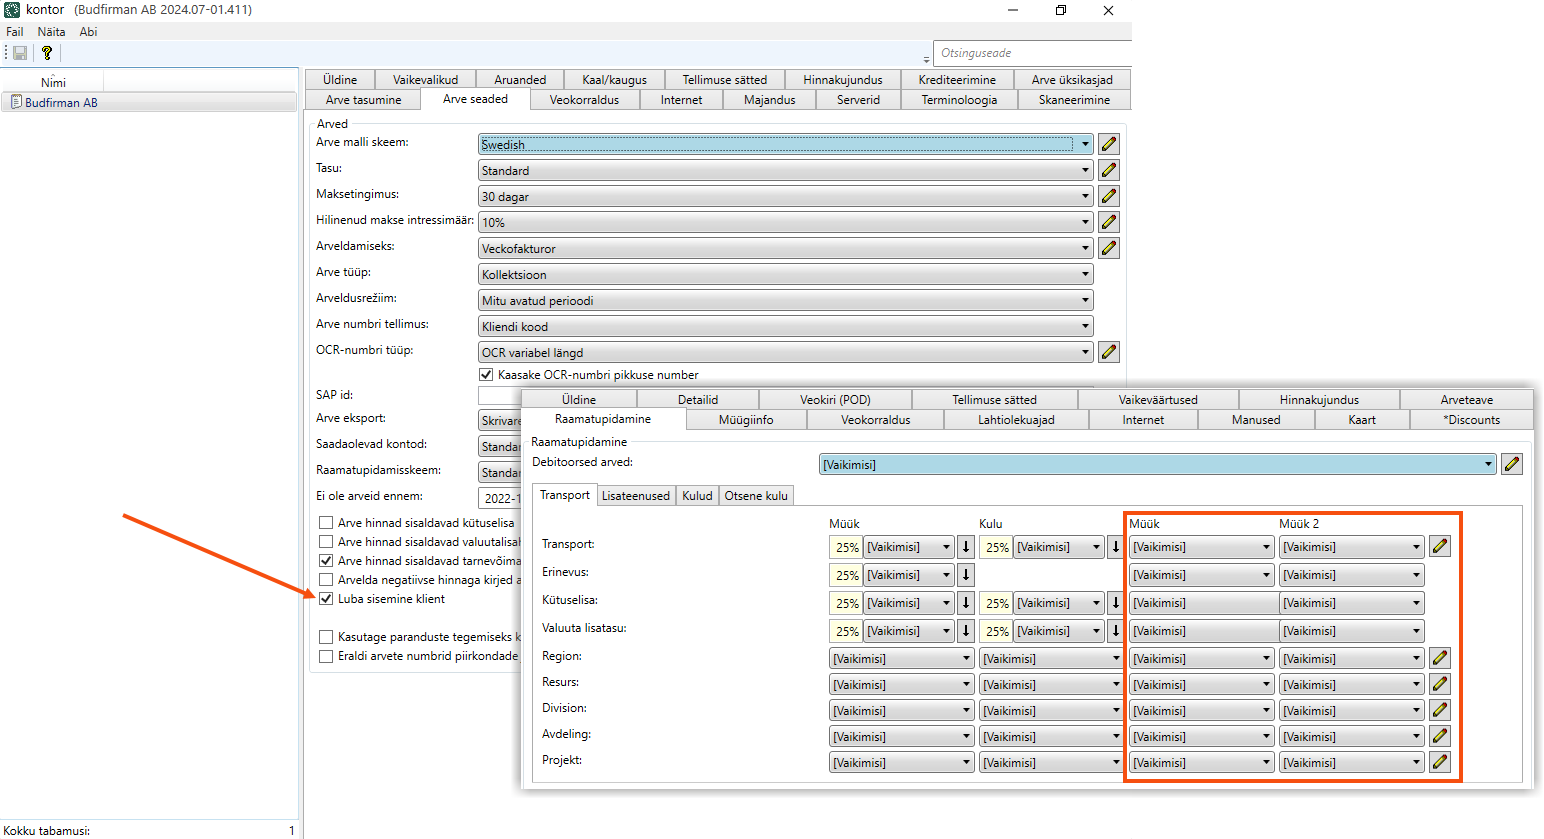Click the Otsinguseade search field
Viewport: 1544px width, 839px height.
point(1030,53)
